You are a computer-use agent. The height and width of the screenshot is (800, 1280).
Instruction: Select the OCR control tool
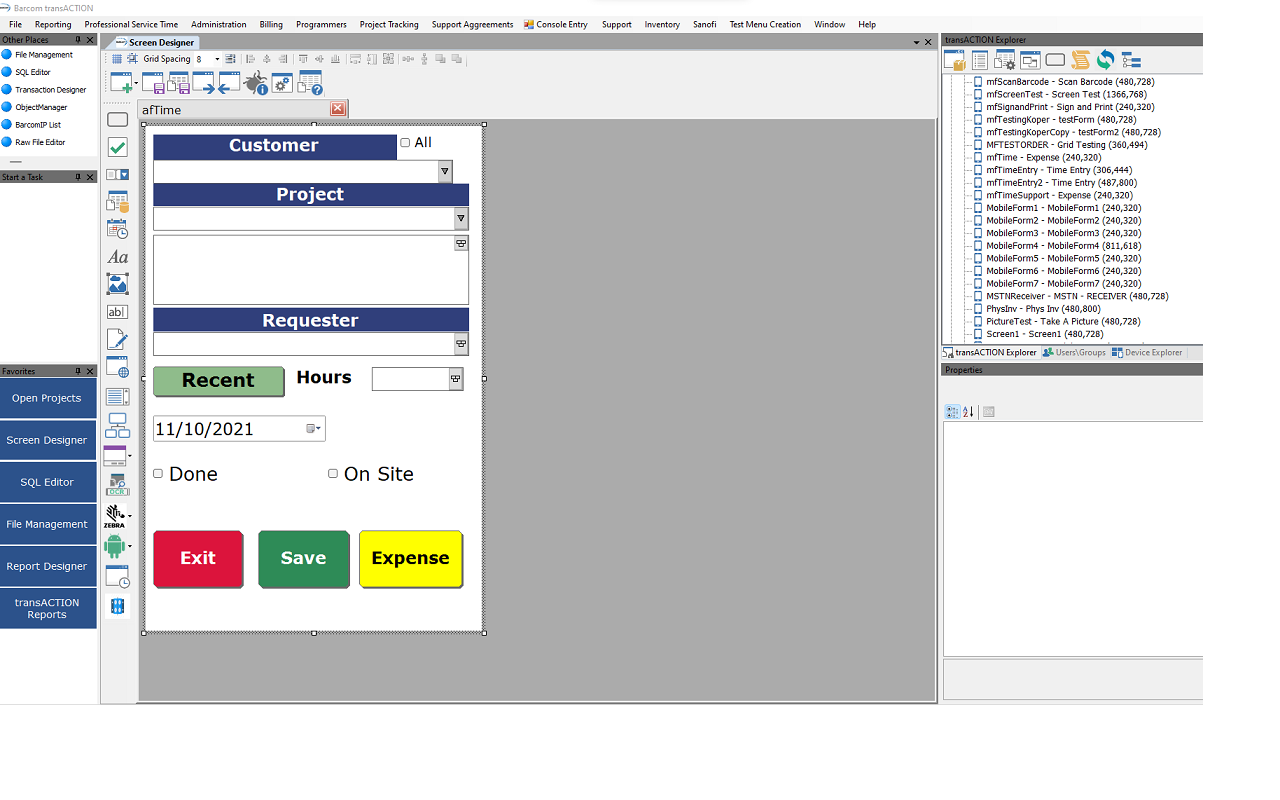(117, 485)
